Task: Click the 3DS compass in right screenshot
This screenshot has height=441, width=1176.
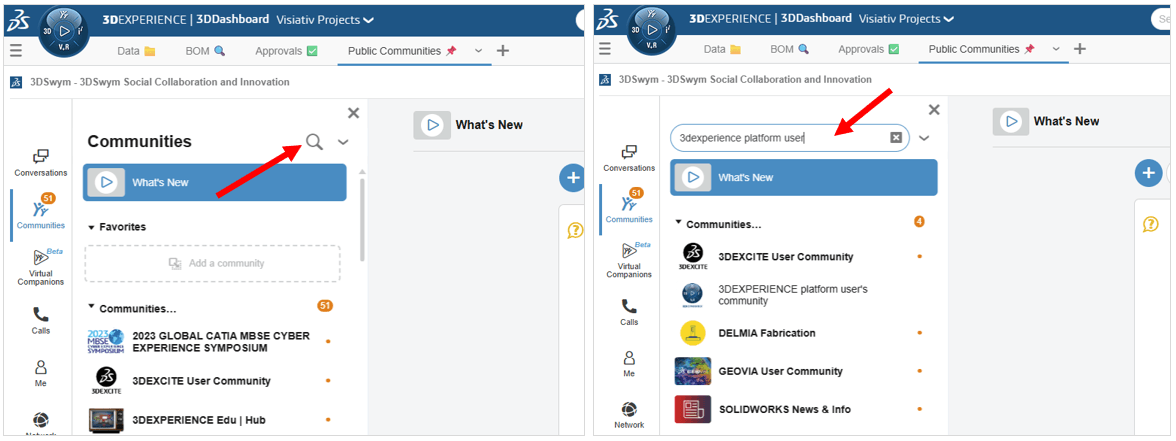Action: pos(652,30)
